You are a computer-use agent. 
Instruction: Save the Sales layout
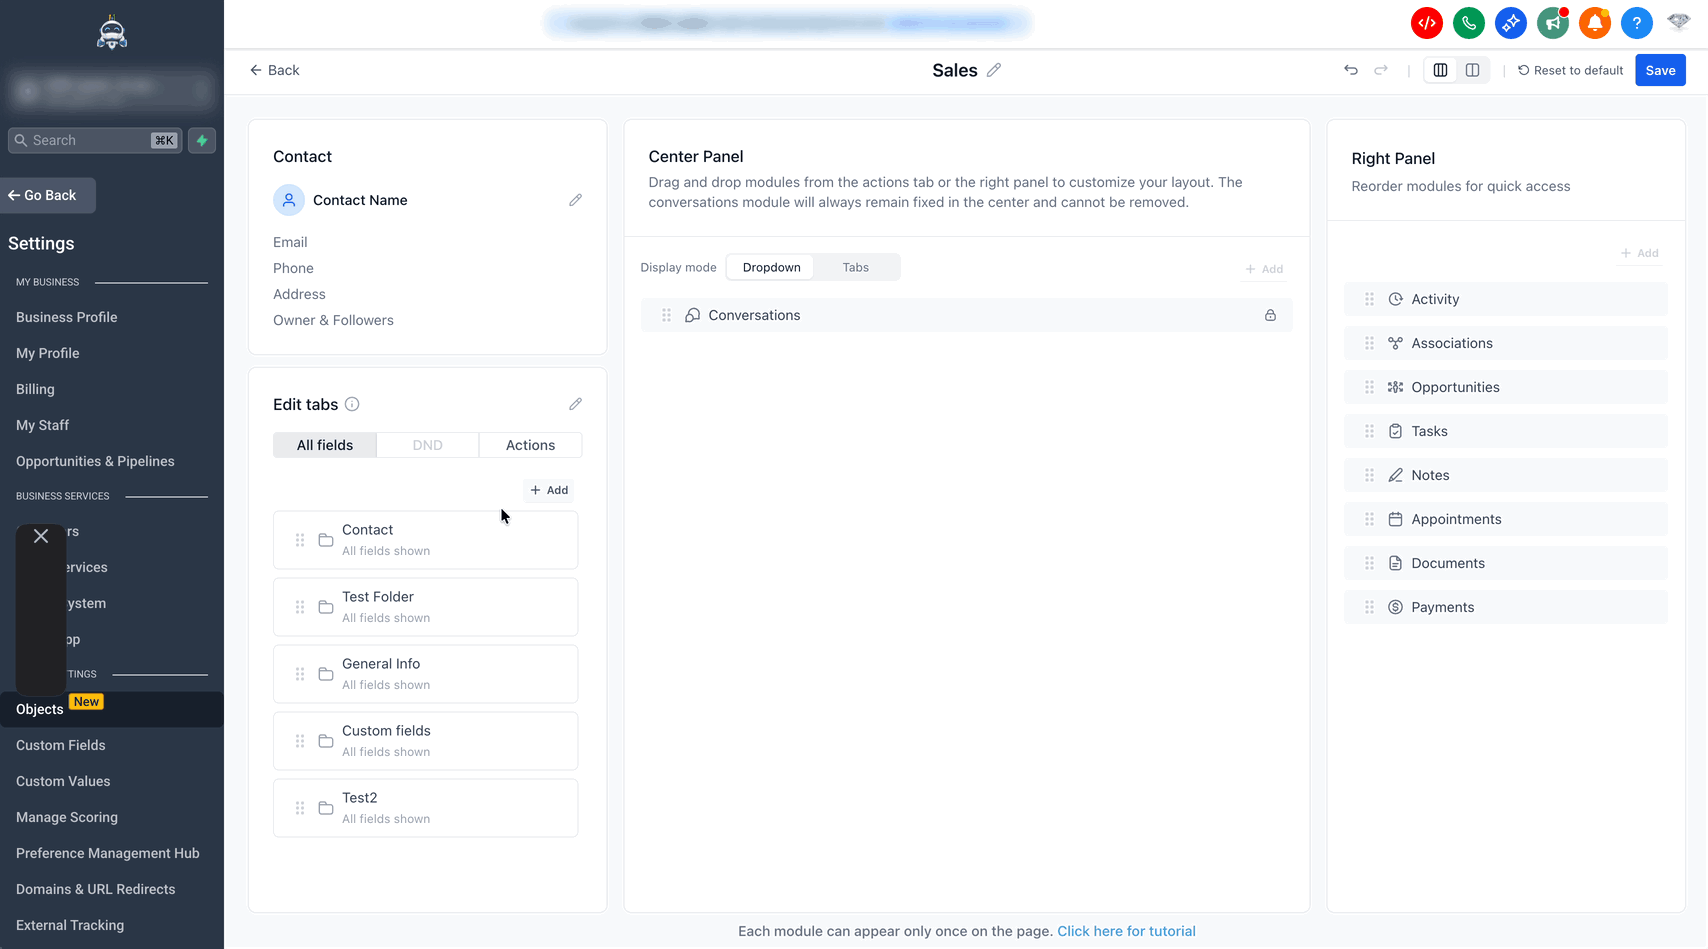tap(1660, 70)
